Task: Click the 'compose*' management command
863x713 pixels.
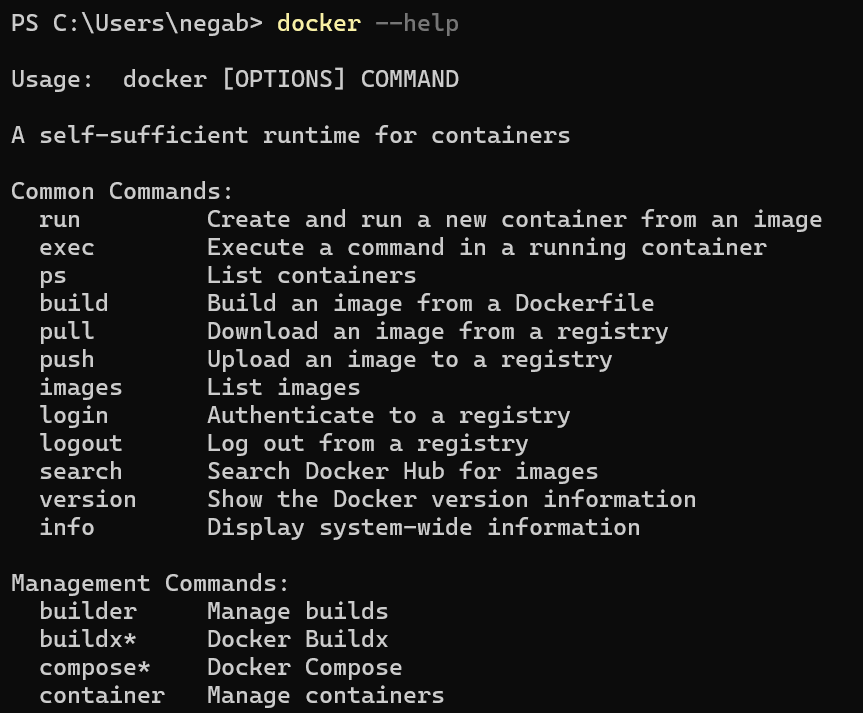Action: coord(95,668)
